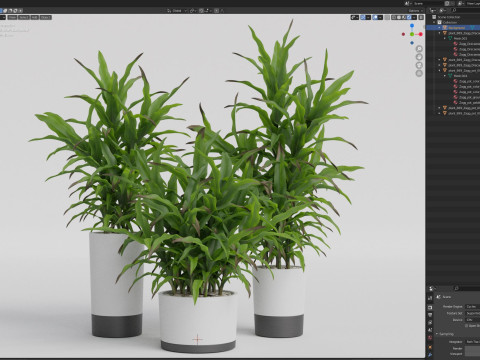480x360 pixels.
Task: Click the blue Z axis gizmo ball
Action: (x=412, y=25)
